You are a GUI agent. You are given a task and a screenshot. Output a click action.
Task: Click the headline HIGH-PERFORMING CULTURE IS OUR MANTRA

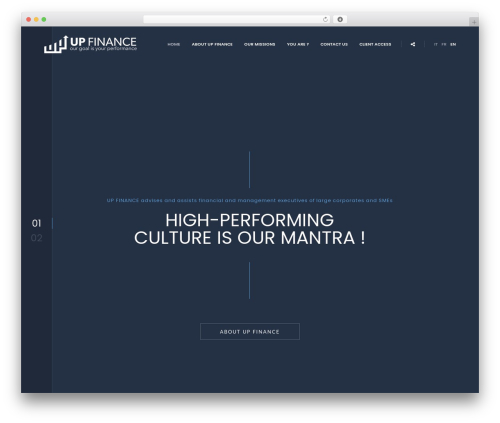tap(250, 229)
